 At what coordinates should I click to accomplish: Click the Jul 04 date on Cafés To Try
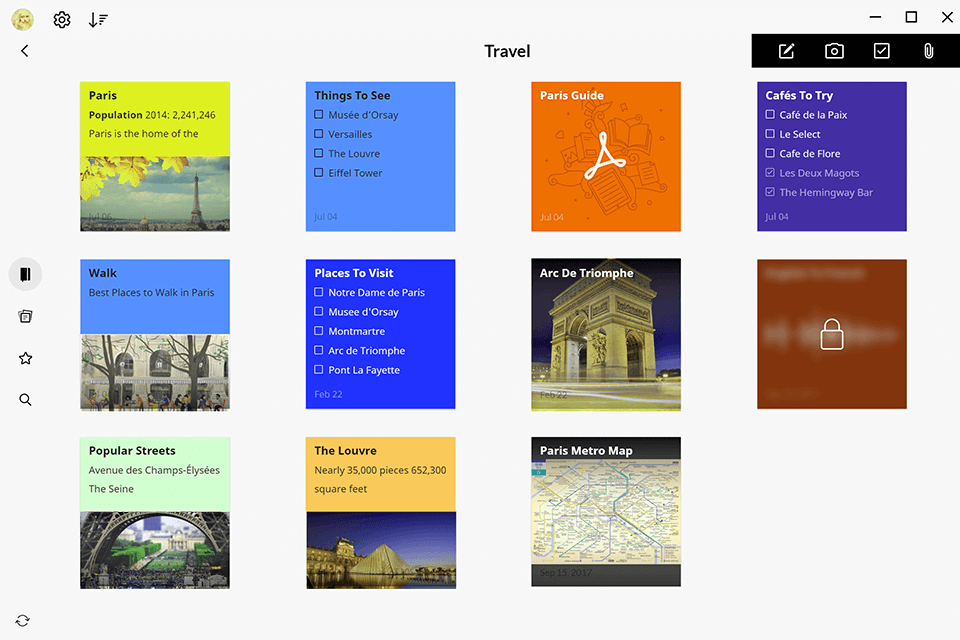[x=776, y=217]
